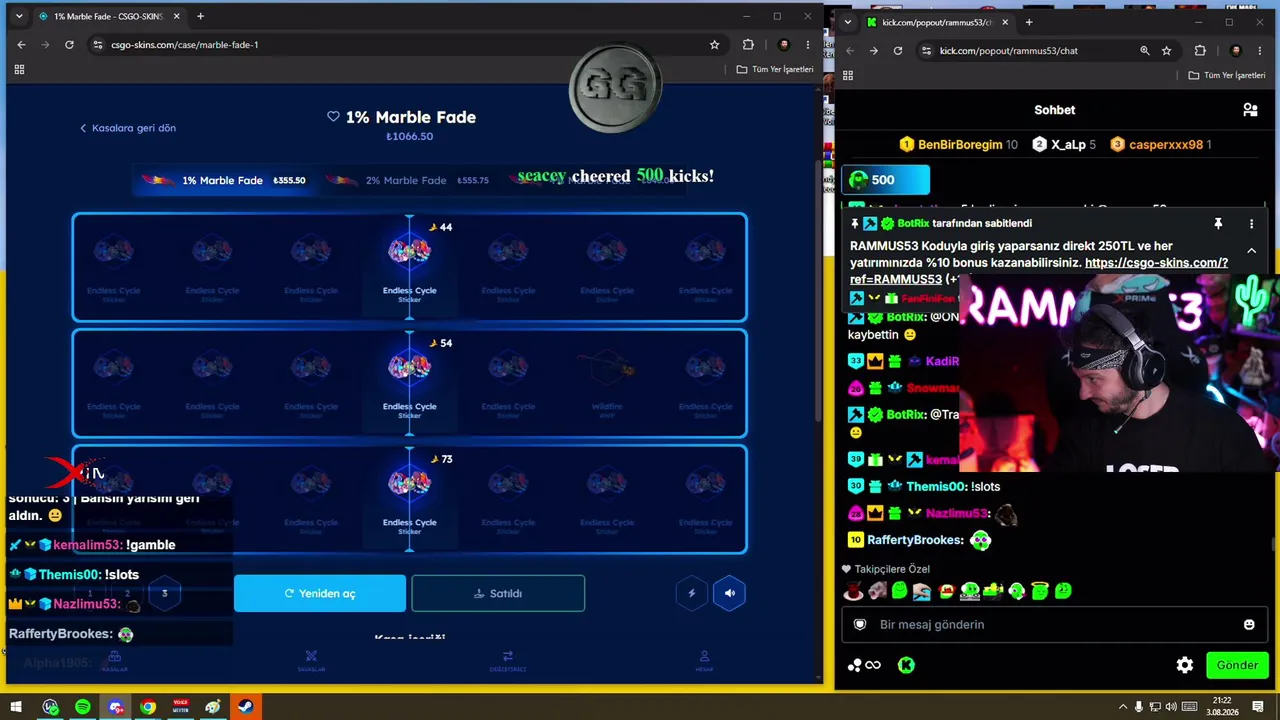View site info in csgo-skins address bar
The width and height of the screenshot is (1280, 720).
97,44
